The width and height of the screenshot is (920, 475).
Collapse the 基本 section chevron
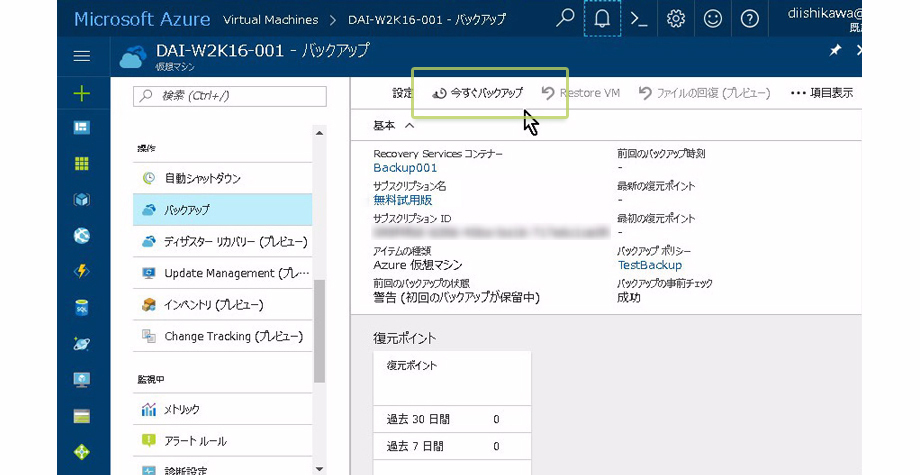pos(410,126)
